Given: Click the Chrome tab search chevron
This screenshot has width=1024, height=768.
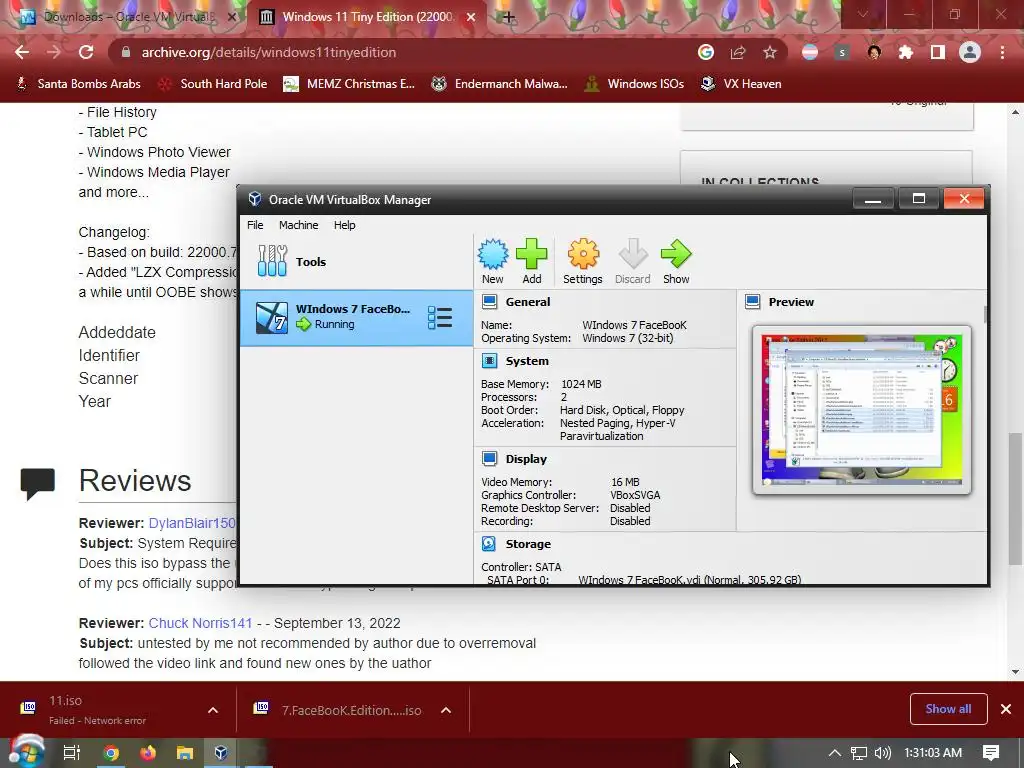Looking at the screenshot, I should [863, 14].
